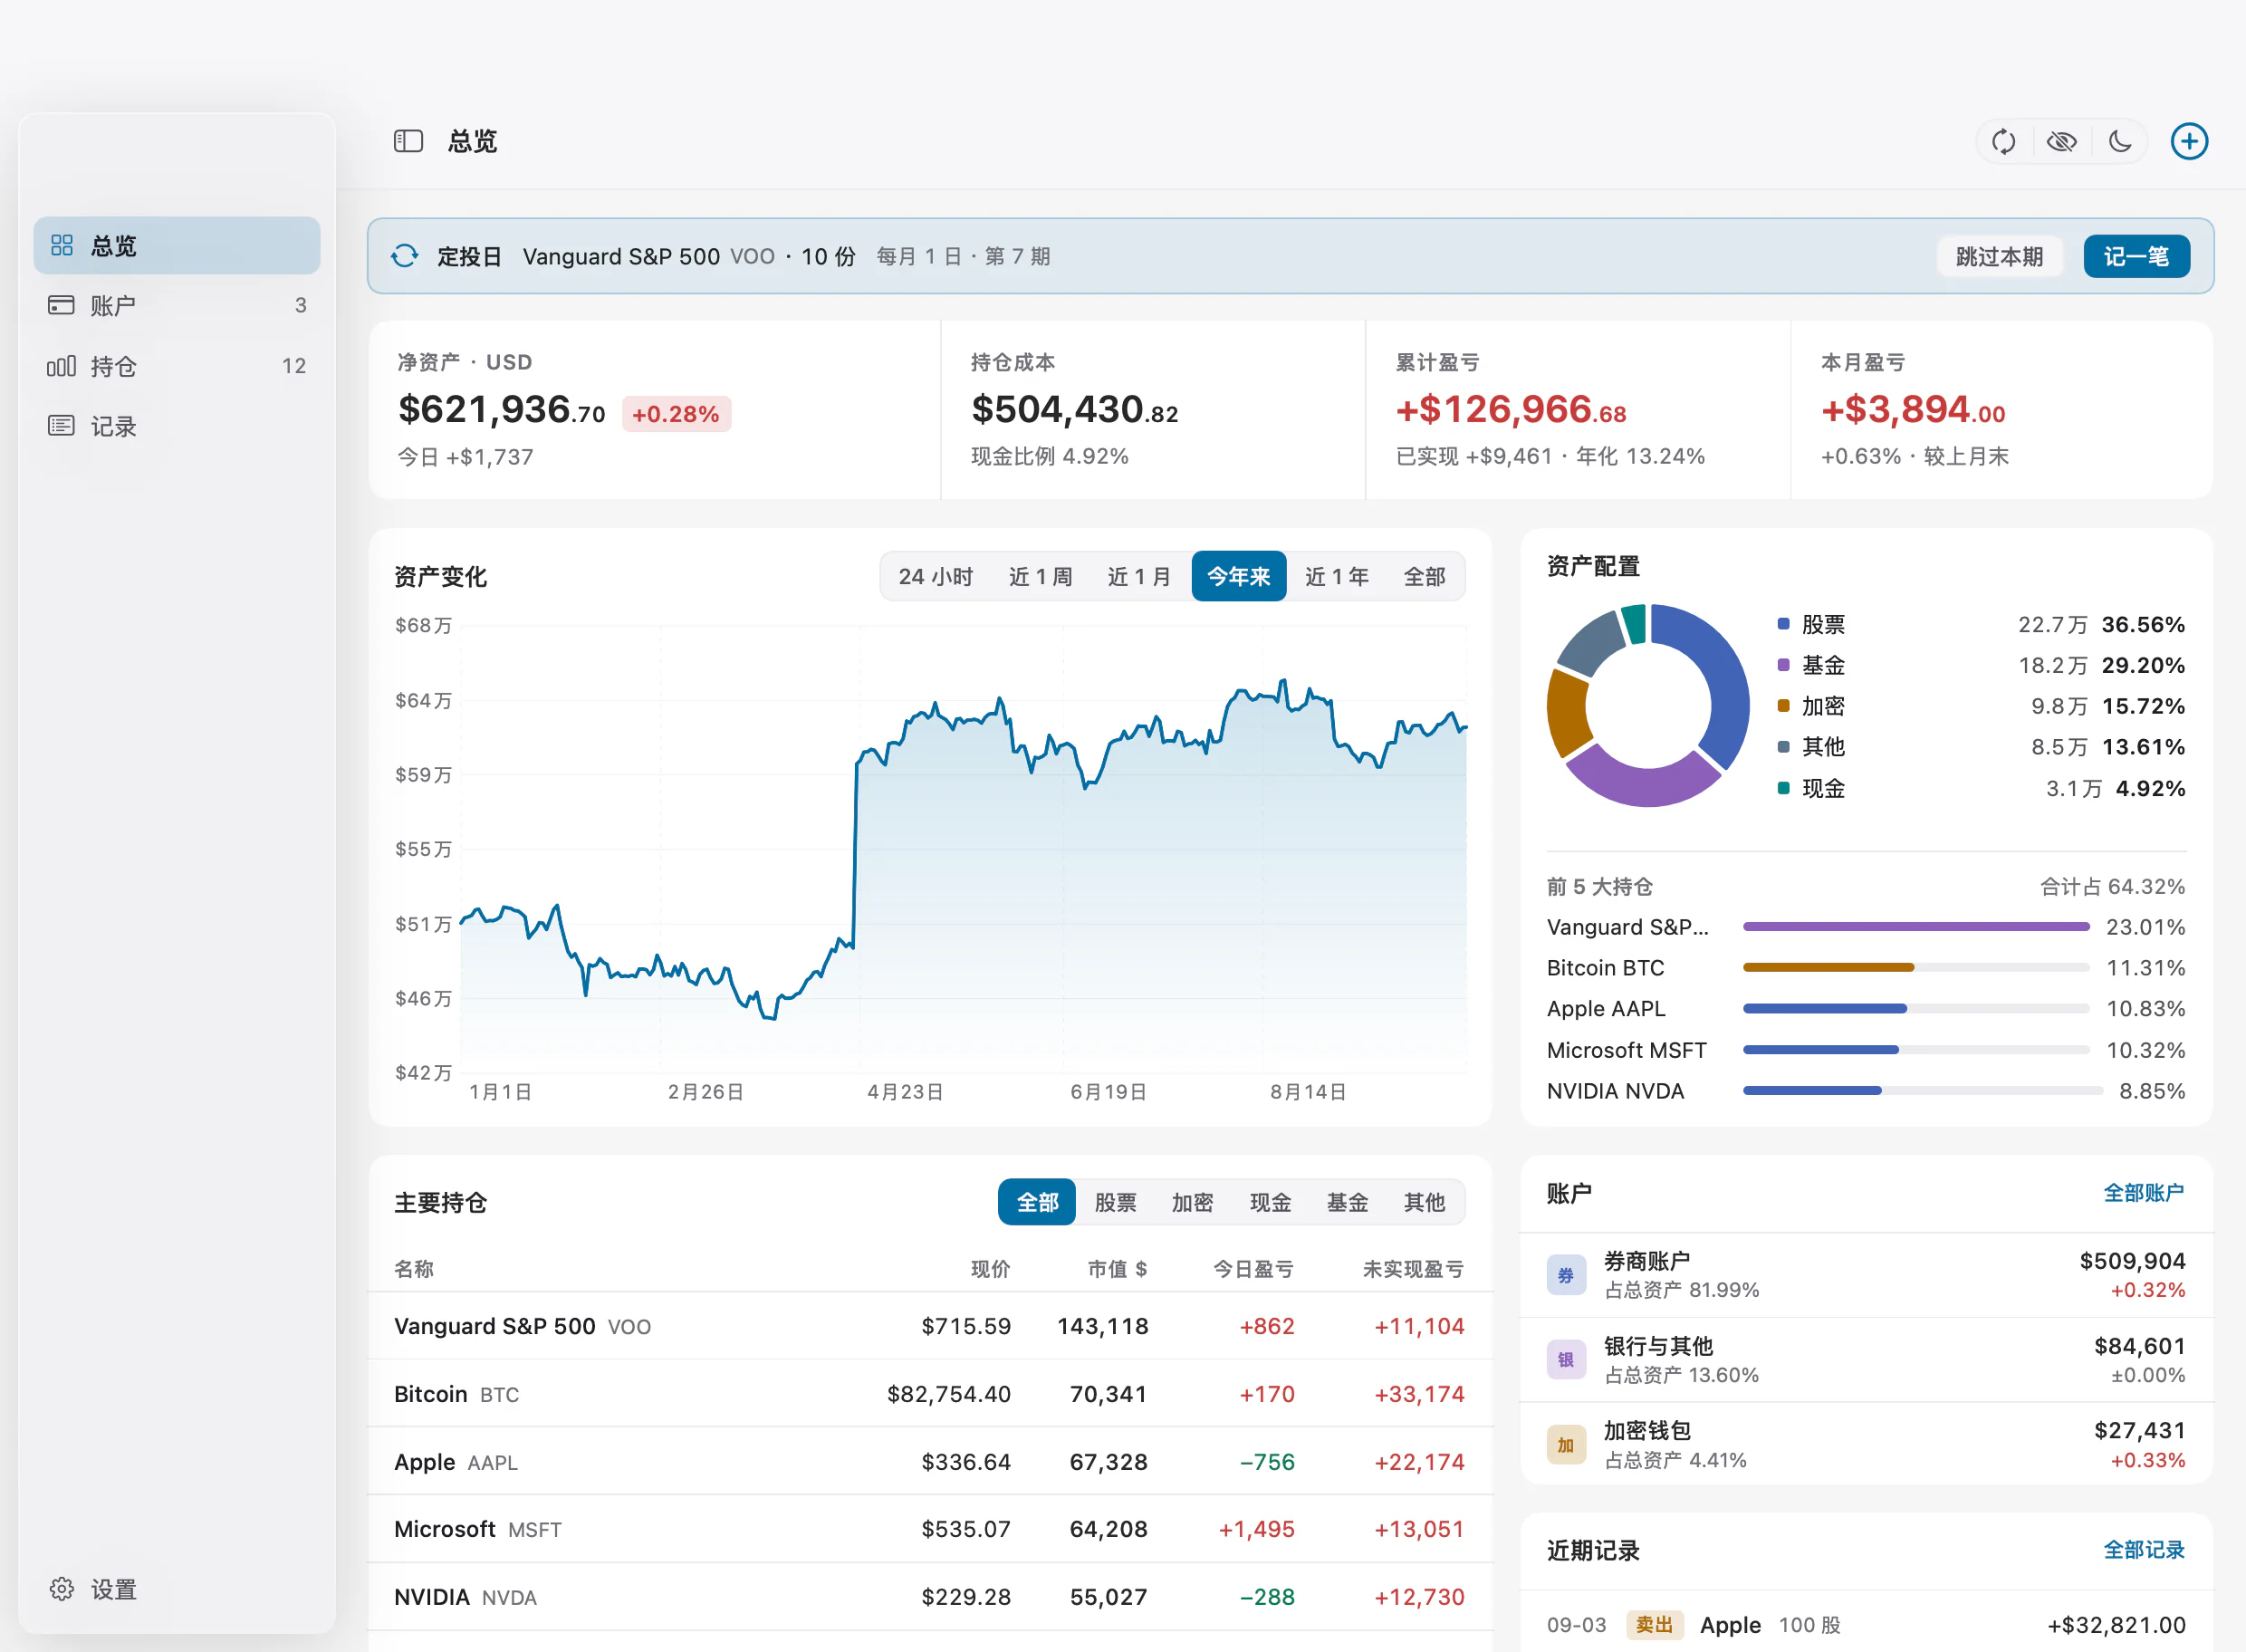Image resolution: width=2246 pixels, height=1652 pixels.
Task: Open 总览 in sidebar
Action: (177, 245)
